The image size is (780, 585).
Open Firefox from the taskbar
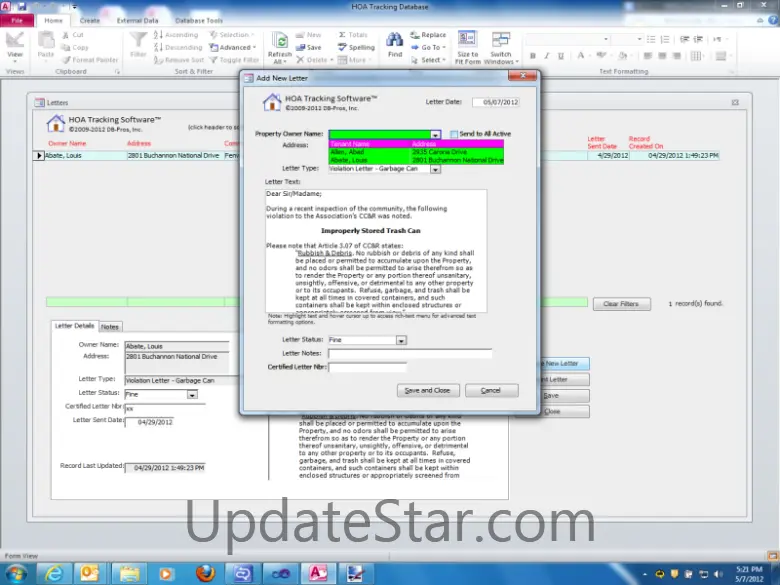tap(204, 574)
